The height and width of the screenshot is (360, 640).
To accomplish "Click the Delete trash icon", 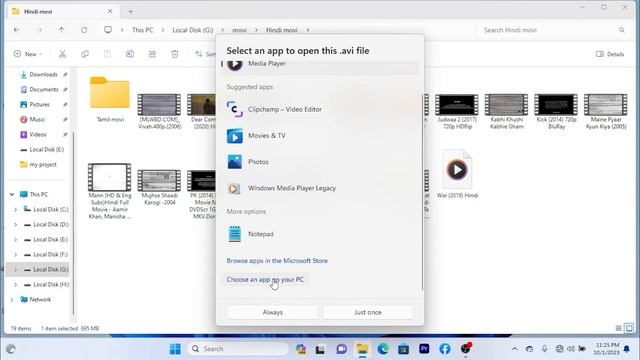I will pyautogui.click(x=175, y=54).
